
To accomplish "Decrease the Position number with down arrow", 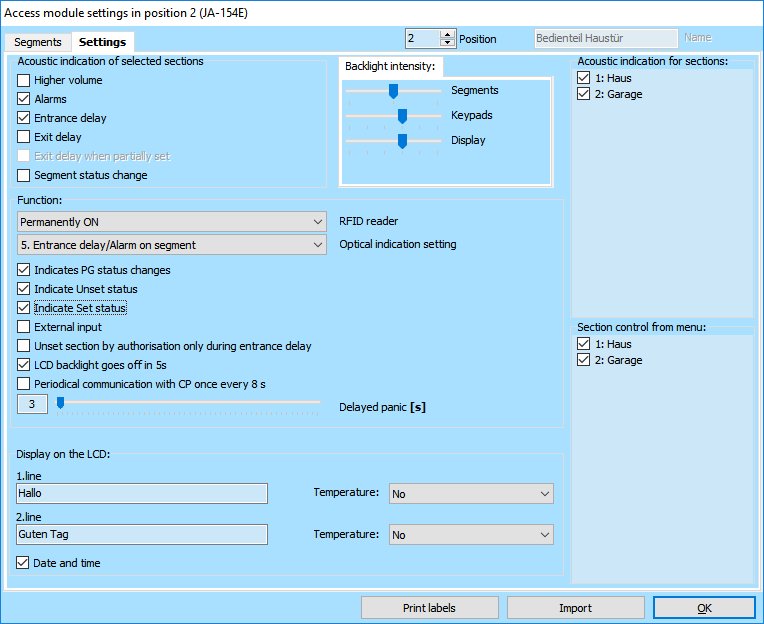I will tap(447, 43).
